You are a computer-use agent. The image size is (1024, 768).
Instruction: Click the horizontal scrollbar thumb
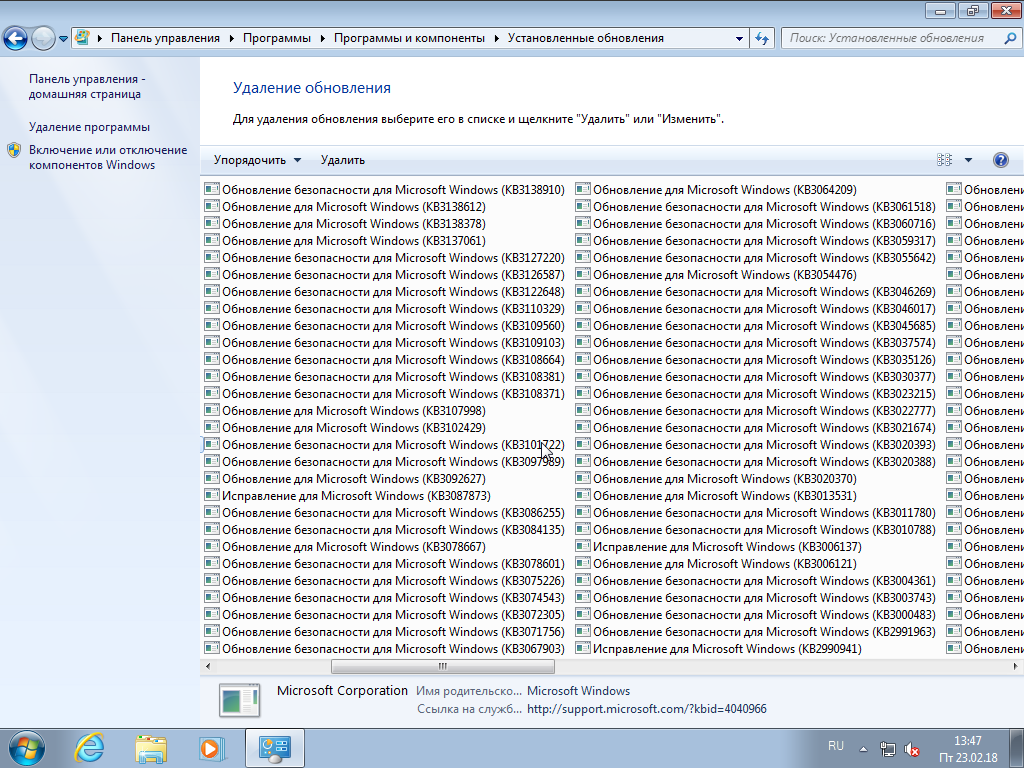(x=443, y=666)
